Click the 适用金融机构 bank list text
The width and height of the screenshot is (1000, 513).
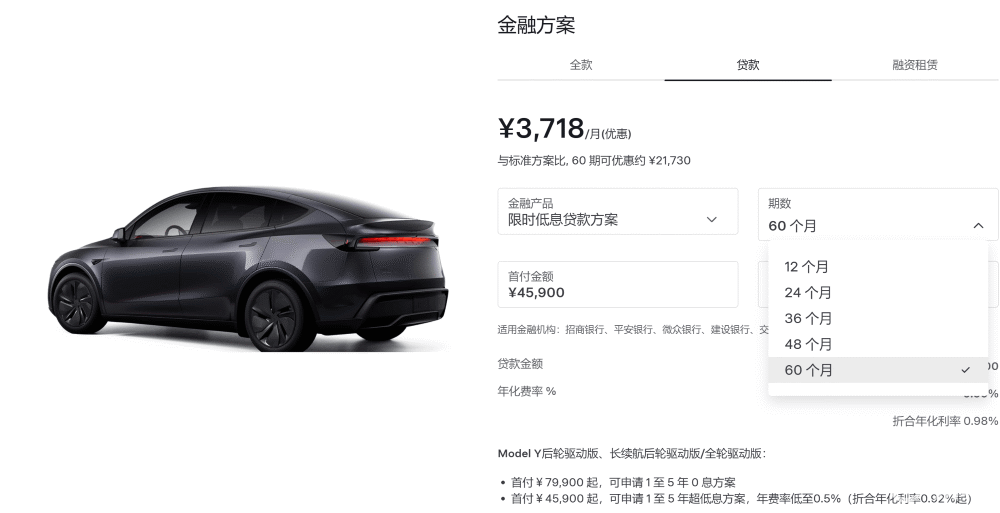(x=633, y=330)
